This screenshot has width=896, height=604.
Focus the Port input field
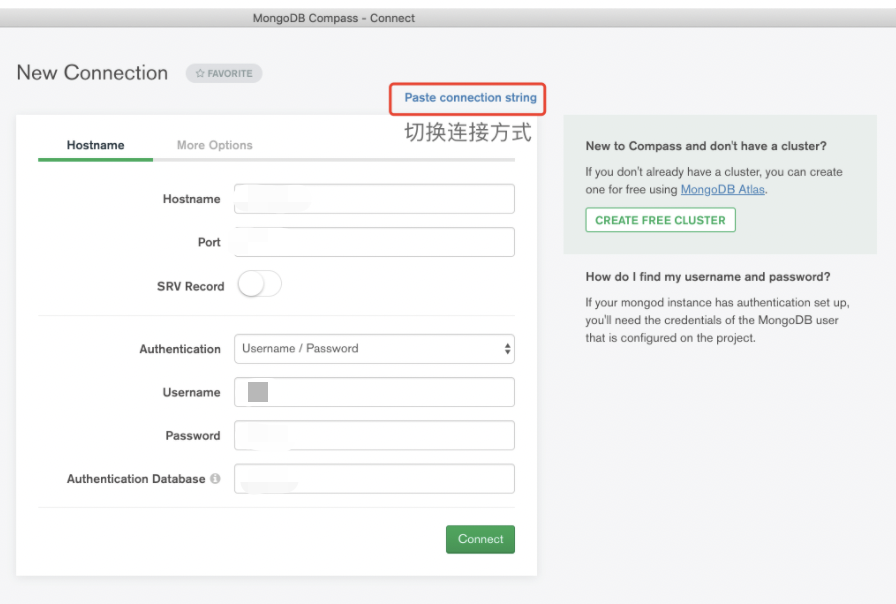(x=374, y=242)
